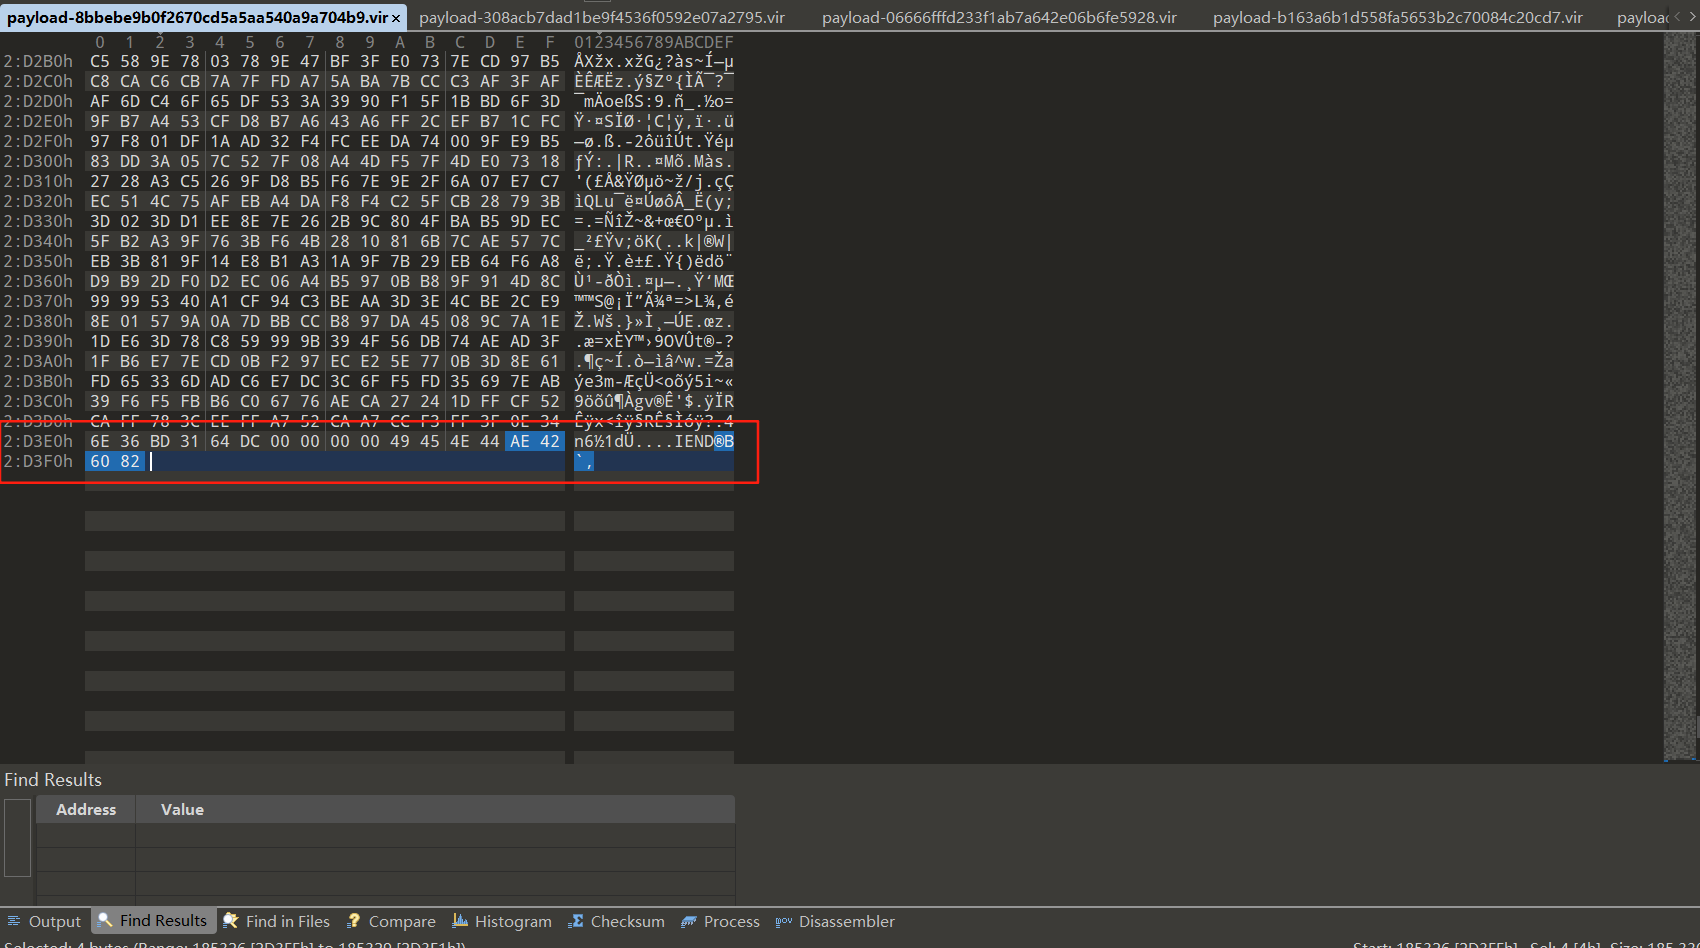1700x948 pixels.
Task: Click the Find in Files magnifier icon
Action: pos(231,920)
